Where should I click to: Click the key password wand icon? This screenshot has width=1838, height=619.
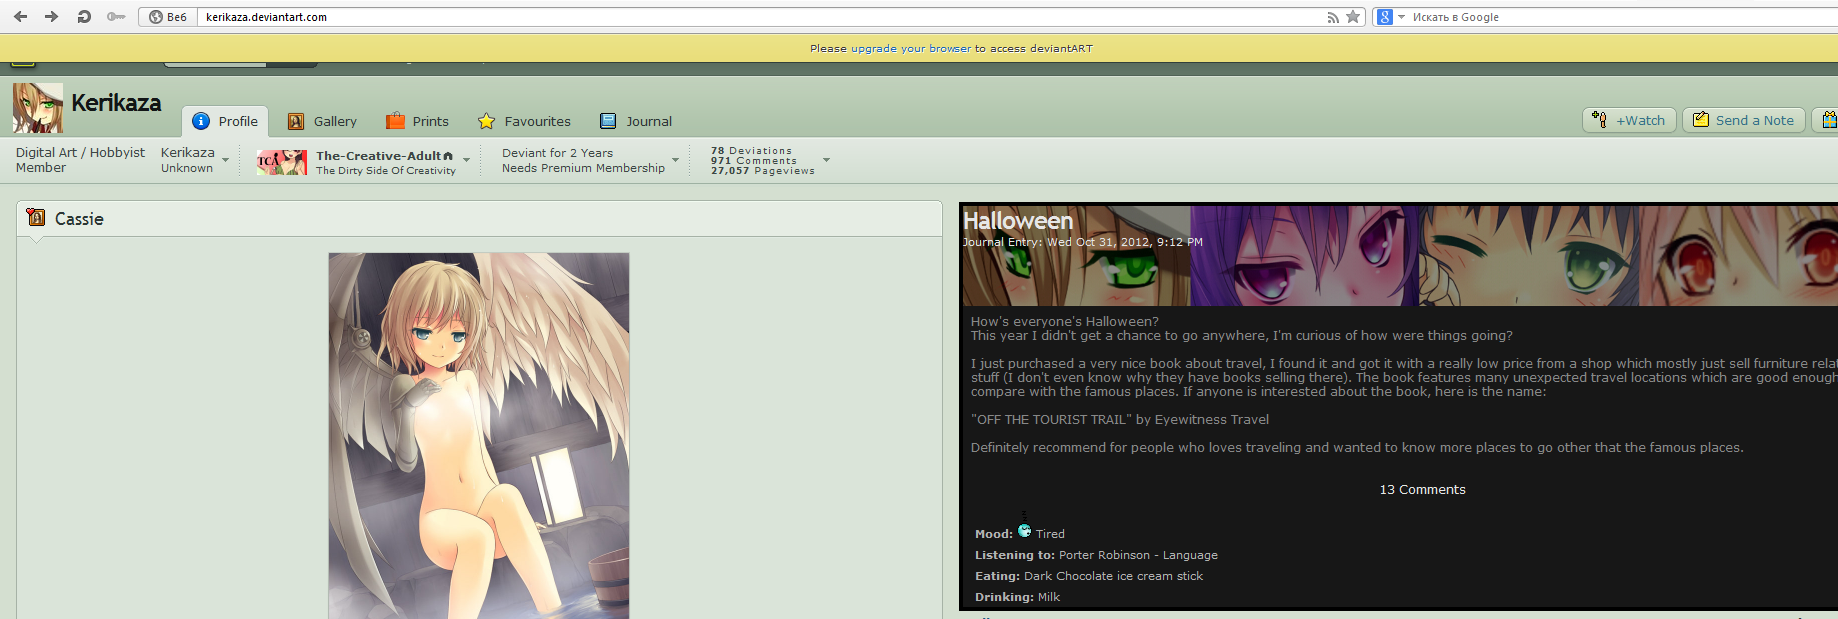tap(116, 17)
